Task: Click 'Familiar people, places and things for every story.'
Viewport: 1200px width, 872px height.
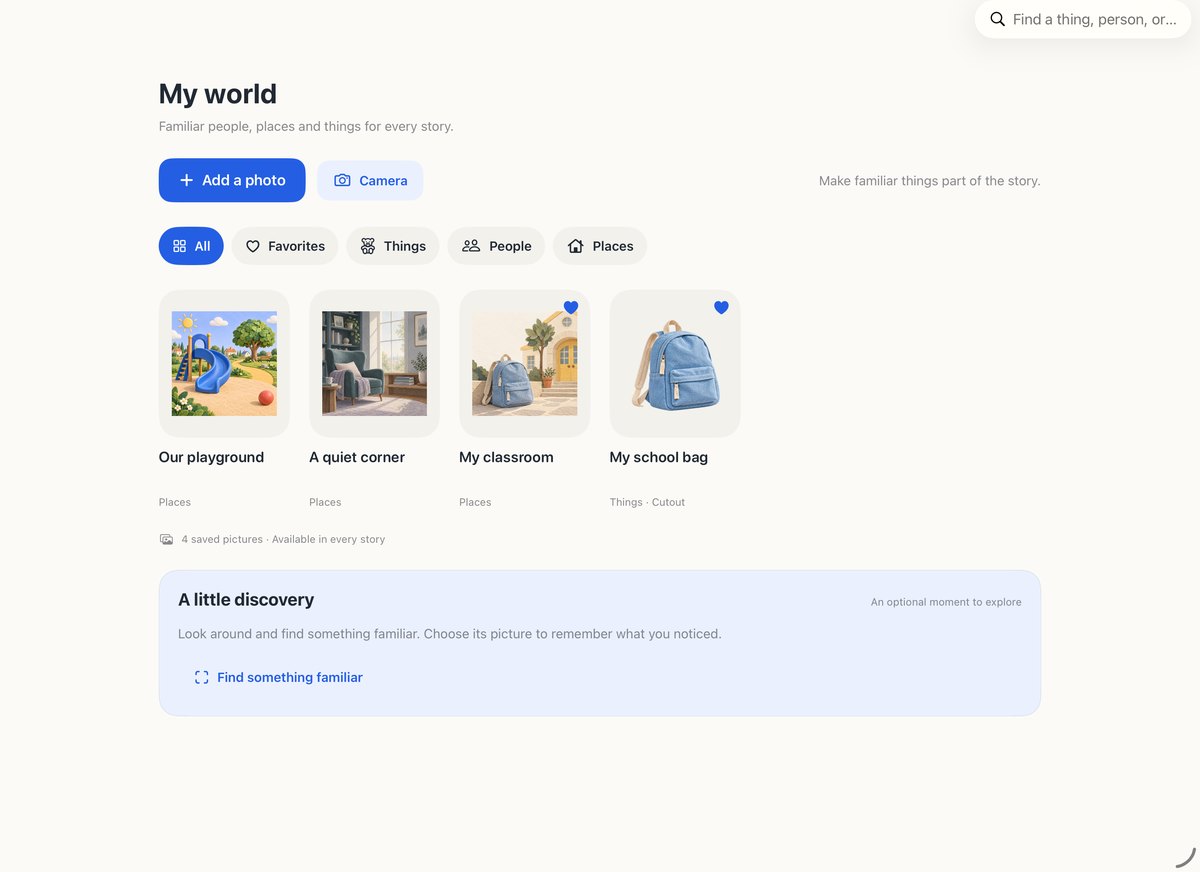Action: (x=306, y=127)
